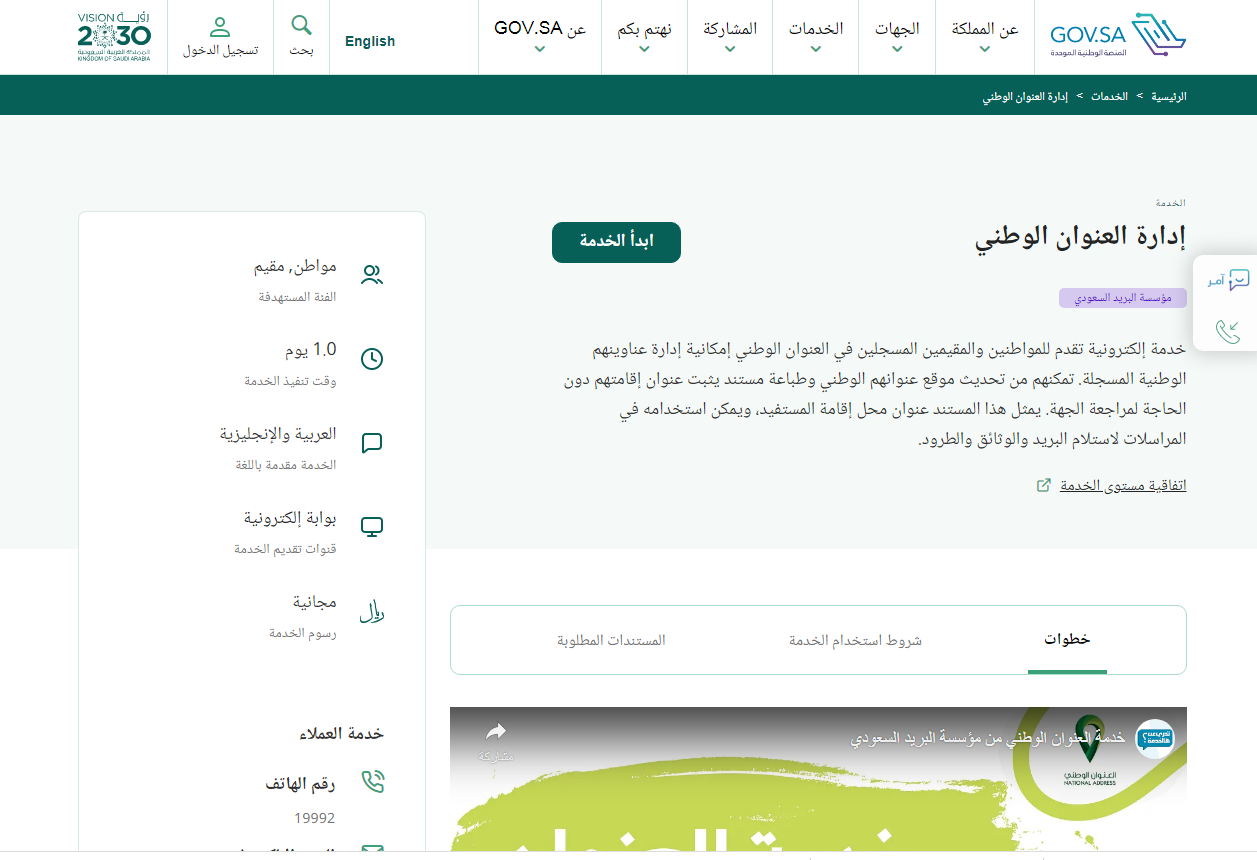Click the label وقت تنفيذ الخدمة
The image size is (1257, 860).
290,381
